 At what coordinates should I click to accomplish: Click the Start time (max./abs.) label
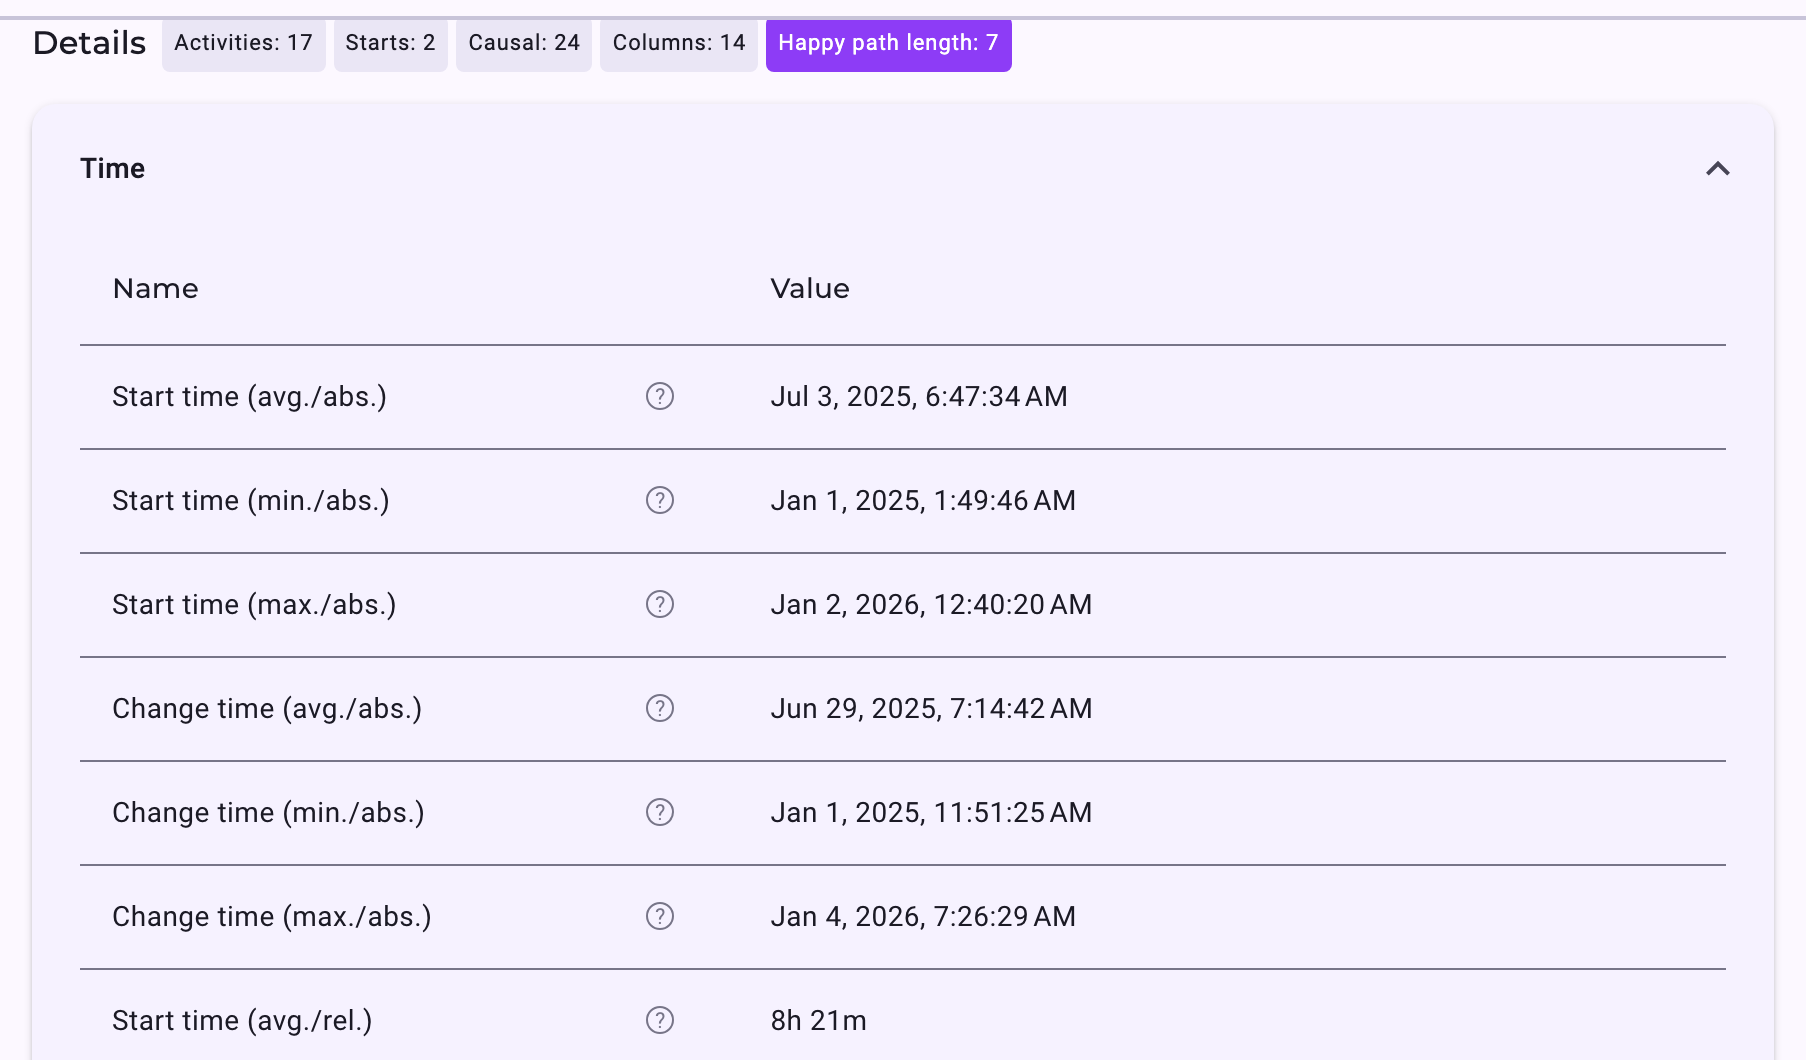coord(254,605)
